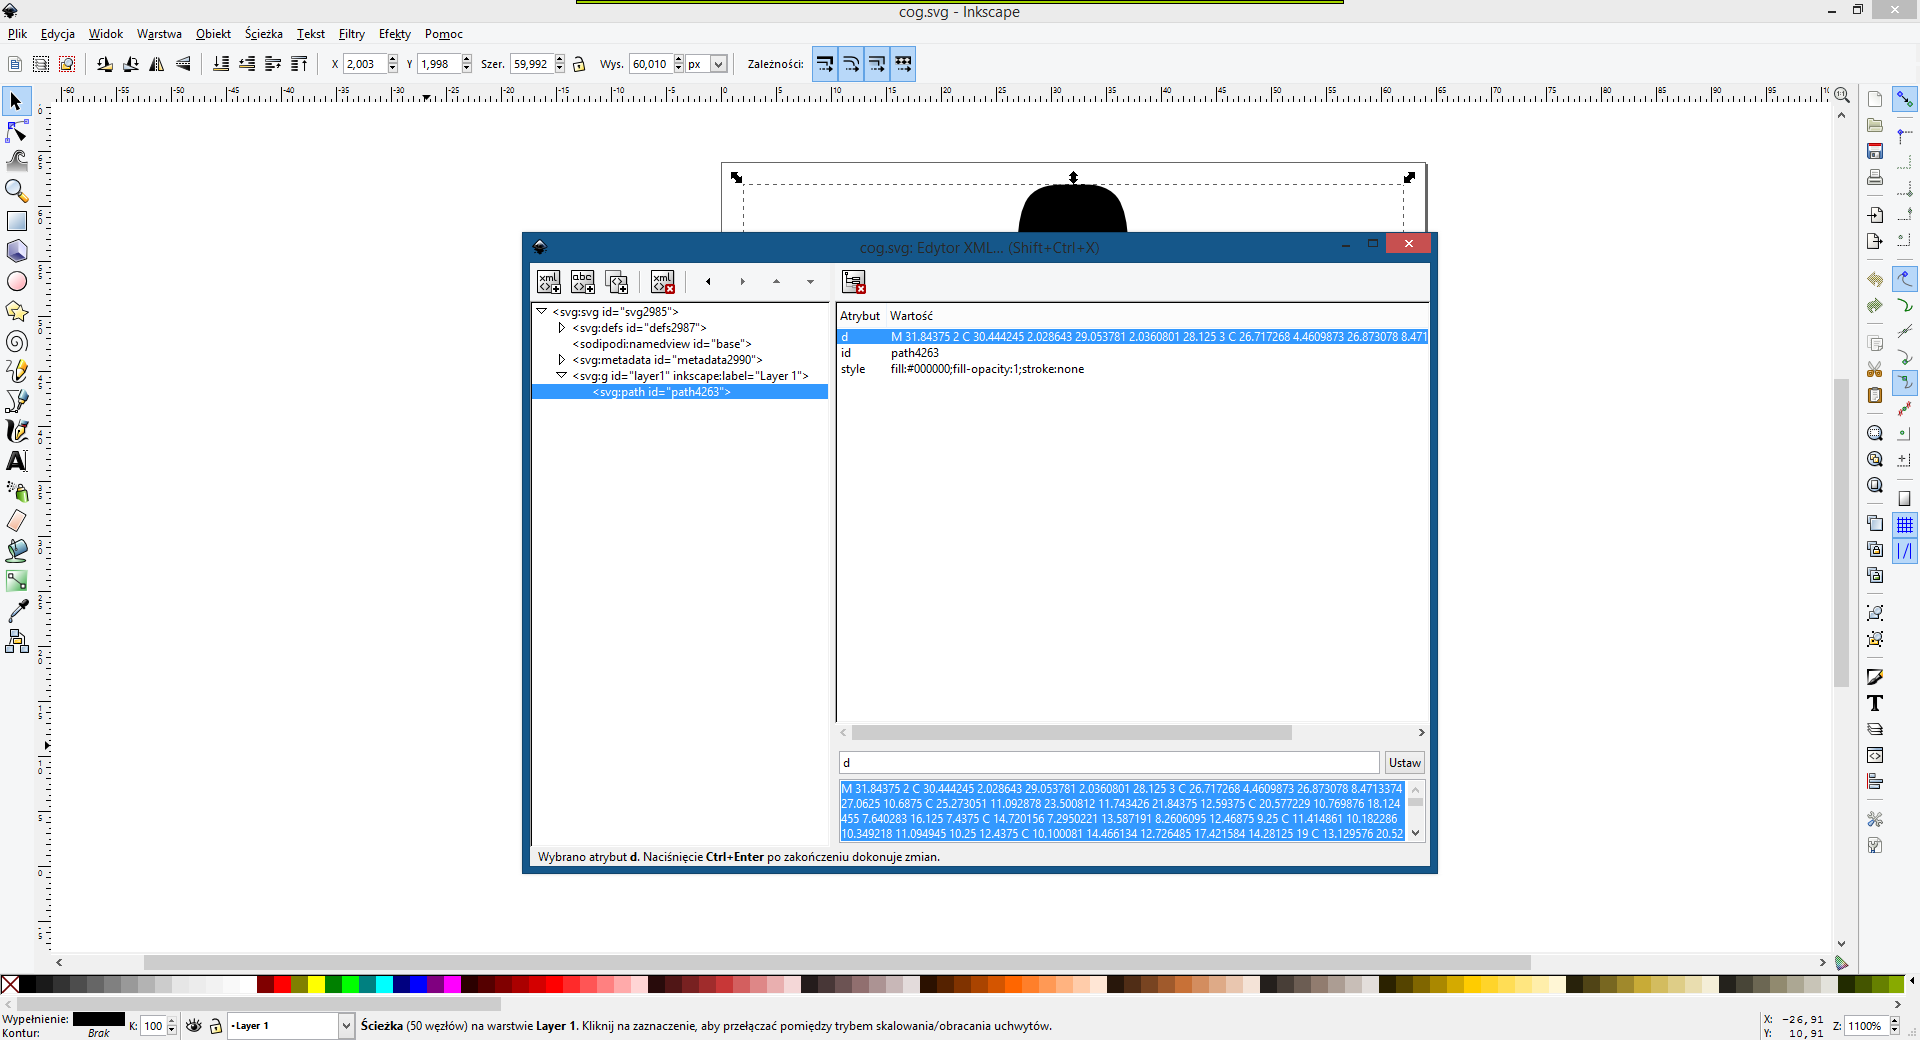
Task: Pick the red swatch in palette
Action: (x=282, y=985)
